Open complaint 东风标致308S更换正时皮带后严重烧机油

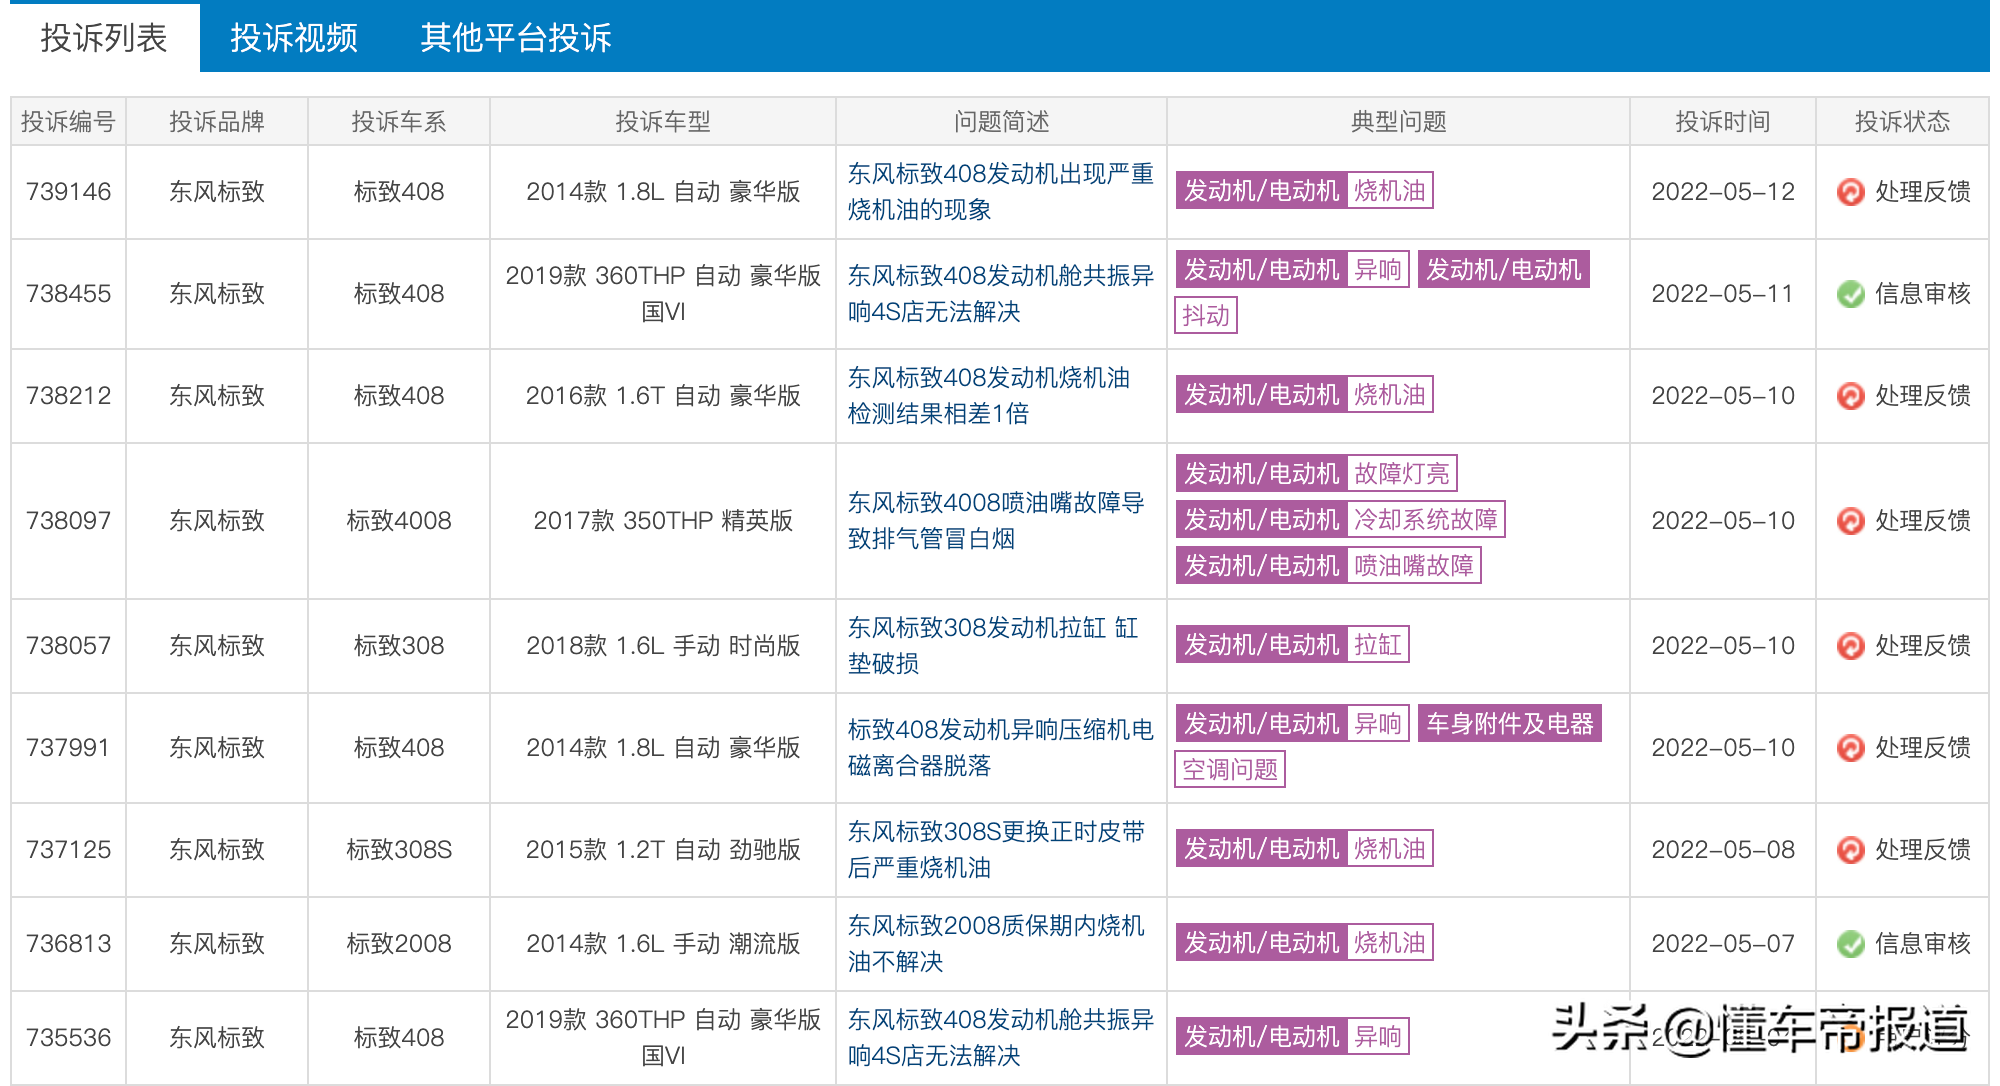(x=996, y=850)
